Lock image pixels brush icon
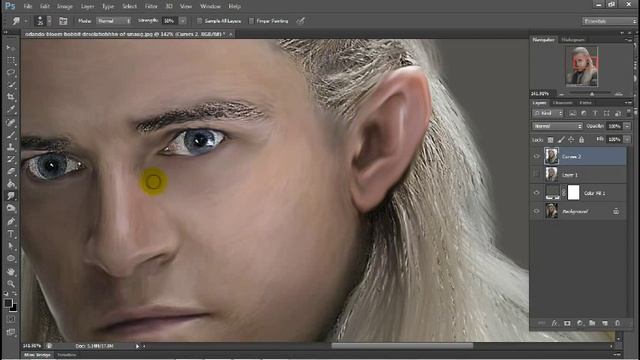Viewport: 640px width, 360px height. 561,140
